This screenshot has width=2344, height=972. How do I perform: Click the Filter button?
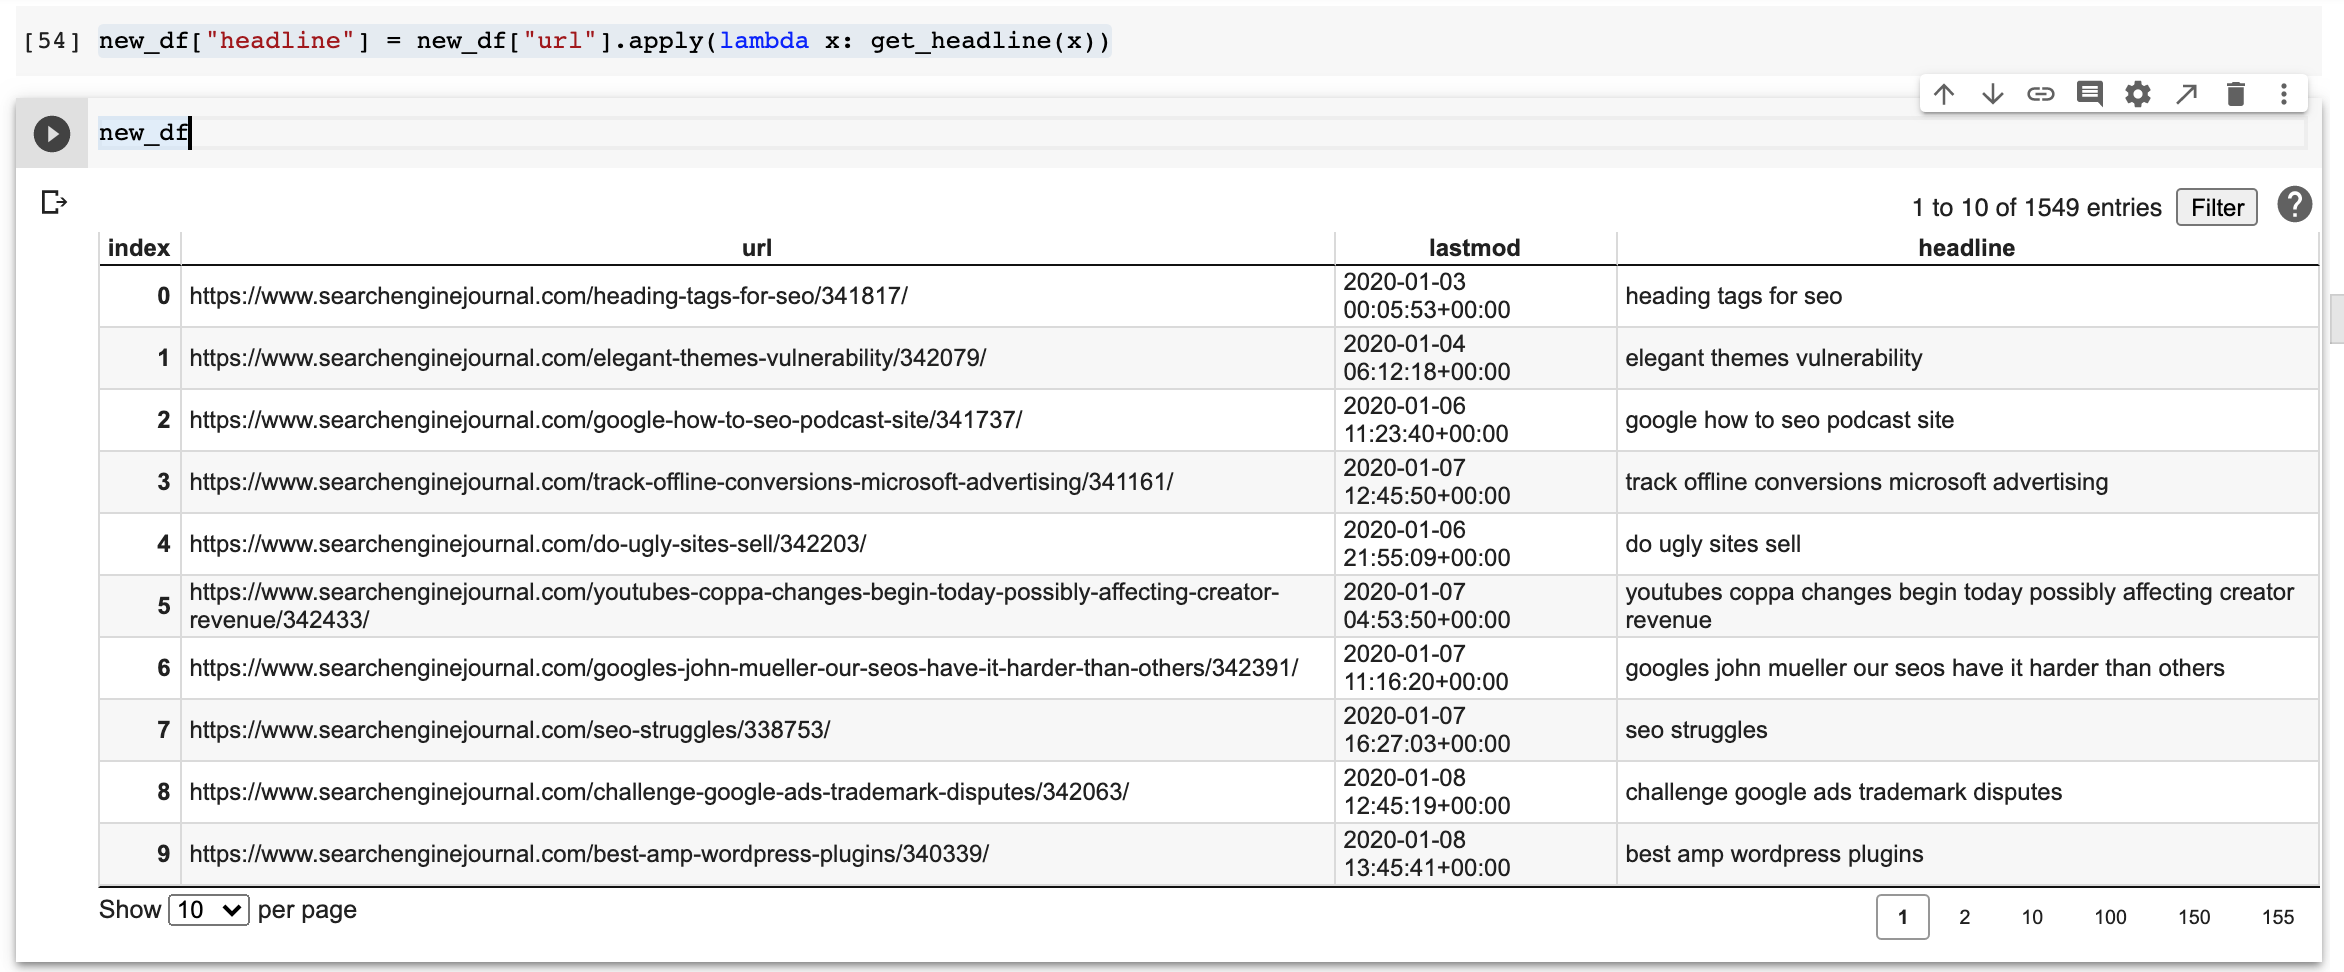tap(2216, 207)
